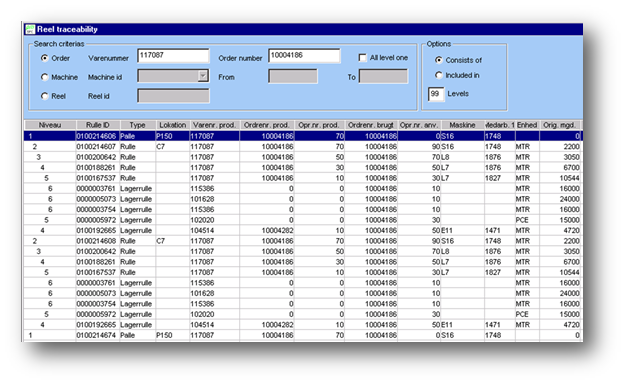Sort by the Lokation column header
Screen dimensions: 625x384
click(173, 125)
